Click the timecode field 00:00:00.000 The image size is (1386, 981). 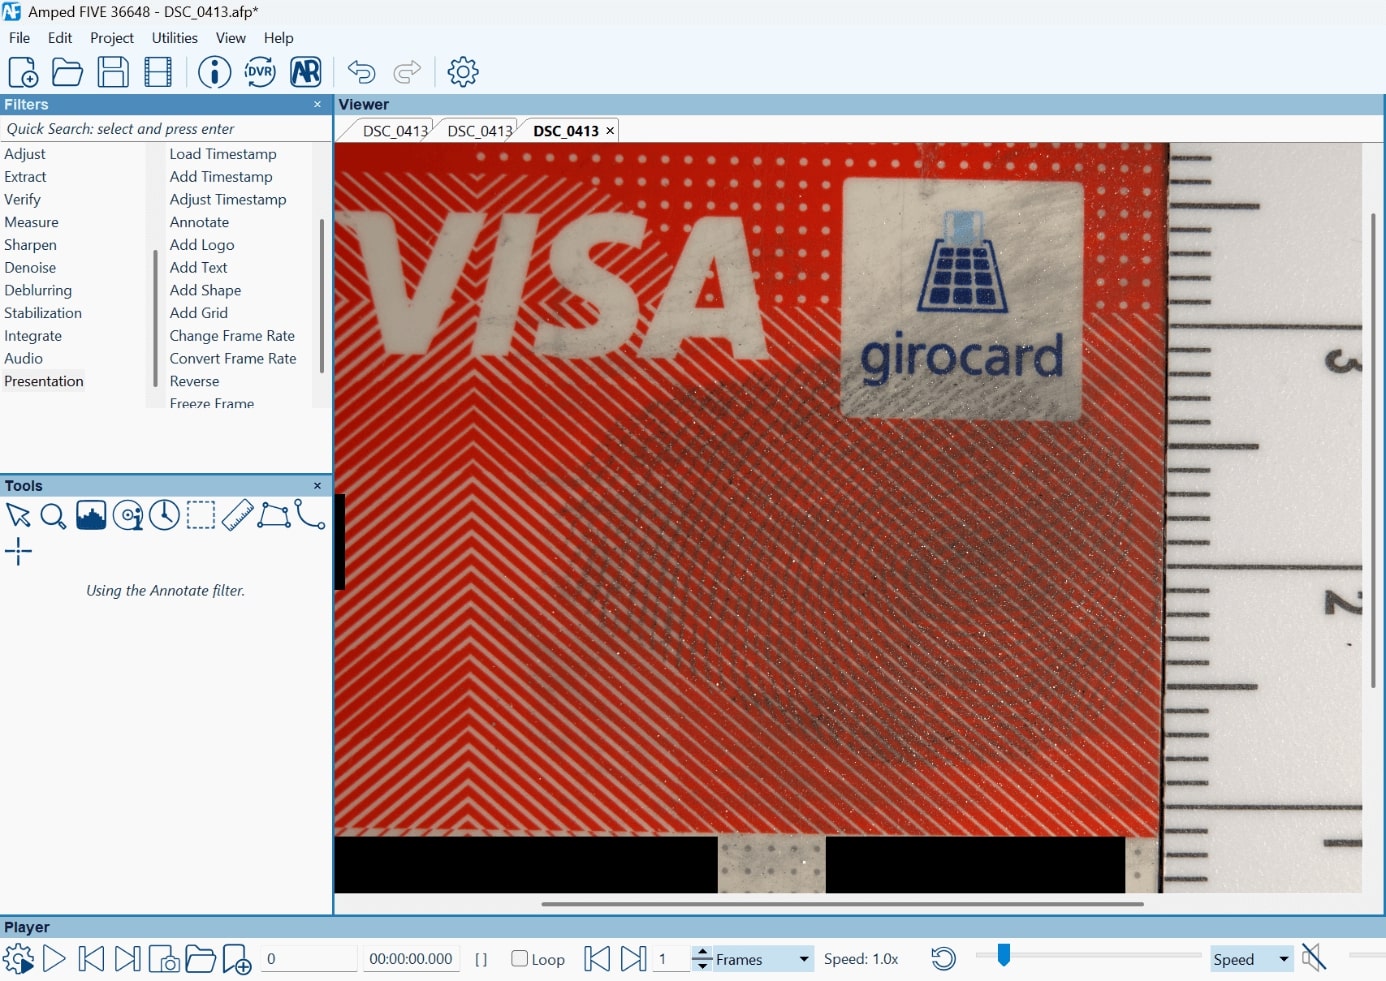(411, 959)
